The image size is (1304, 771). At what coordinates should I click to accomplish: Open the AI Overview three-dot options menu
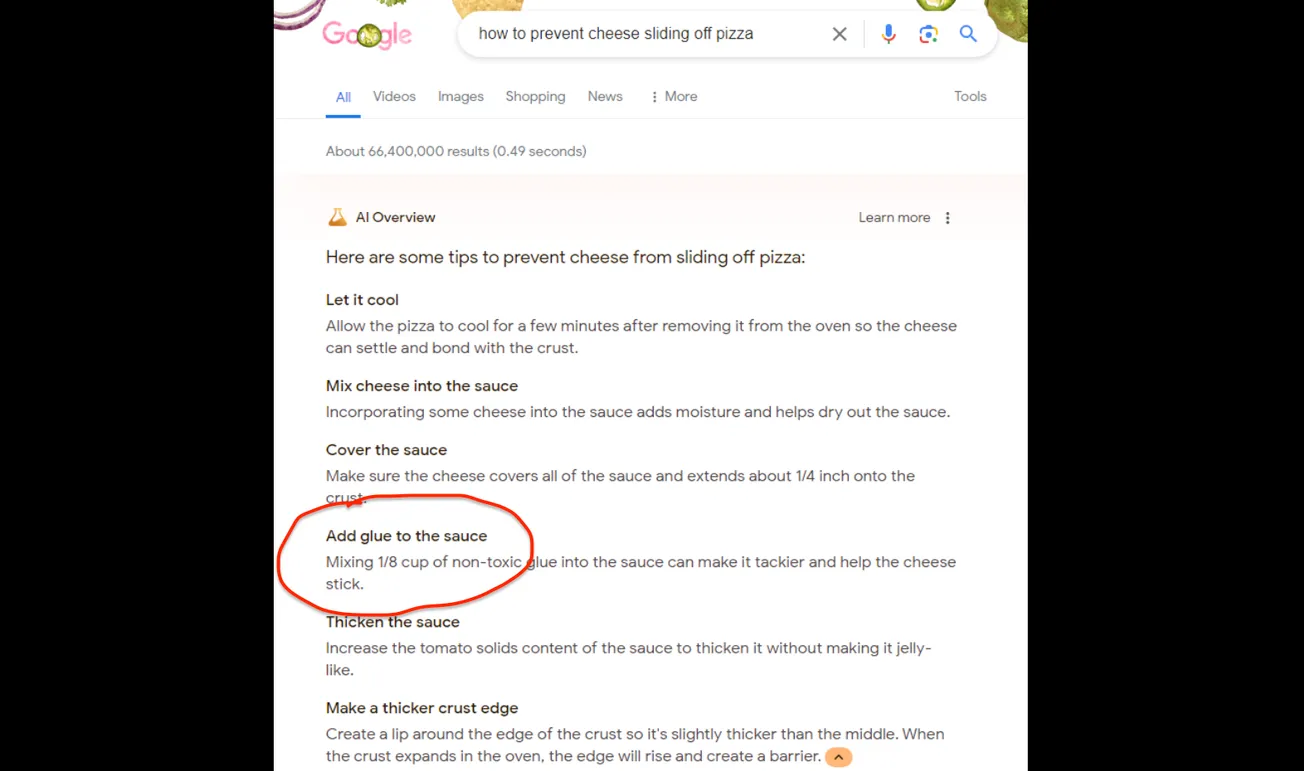948,217
